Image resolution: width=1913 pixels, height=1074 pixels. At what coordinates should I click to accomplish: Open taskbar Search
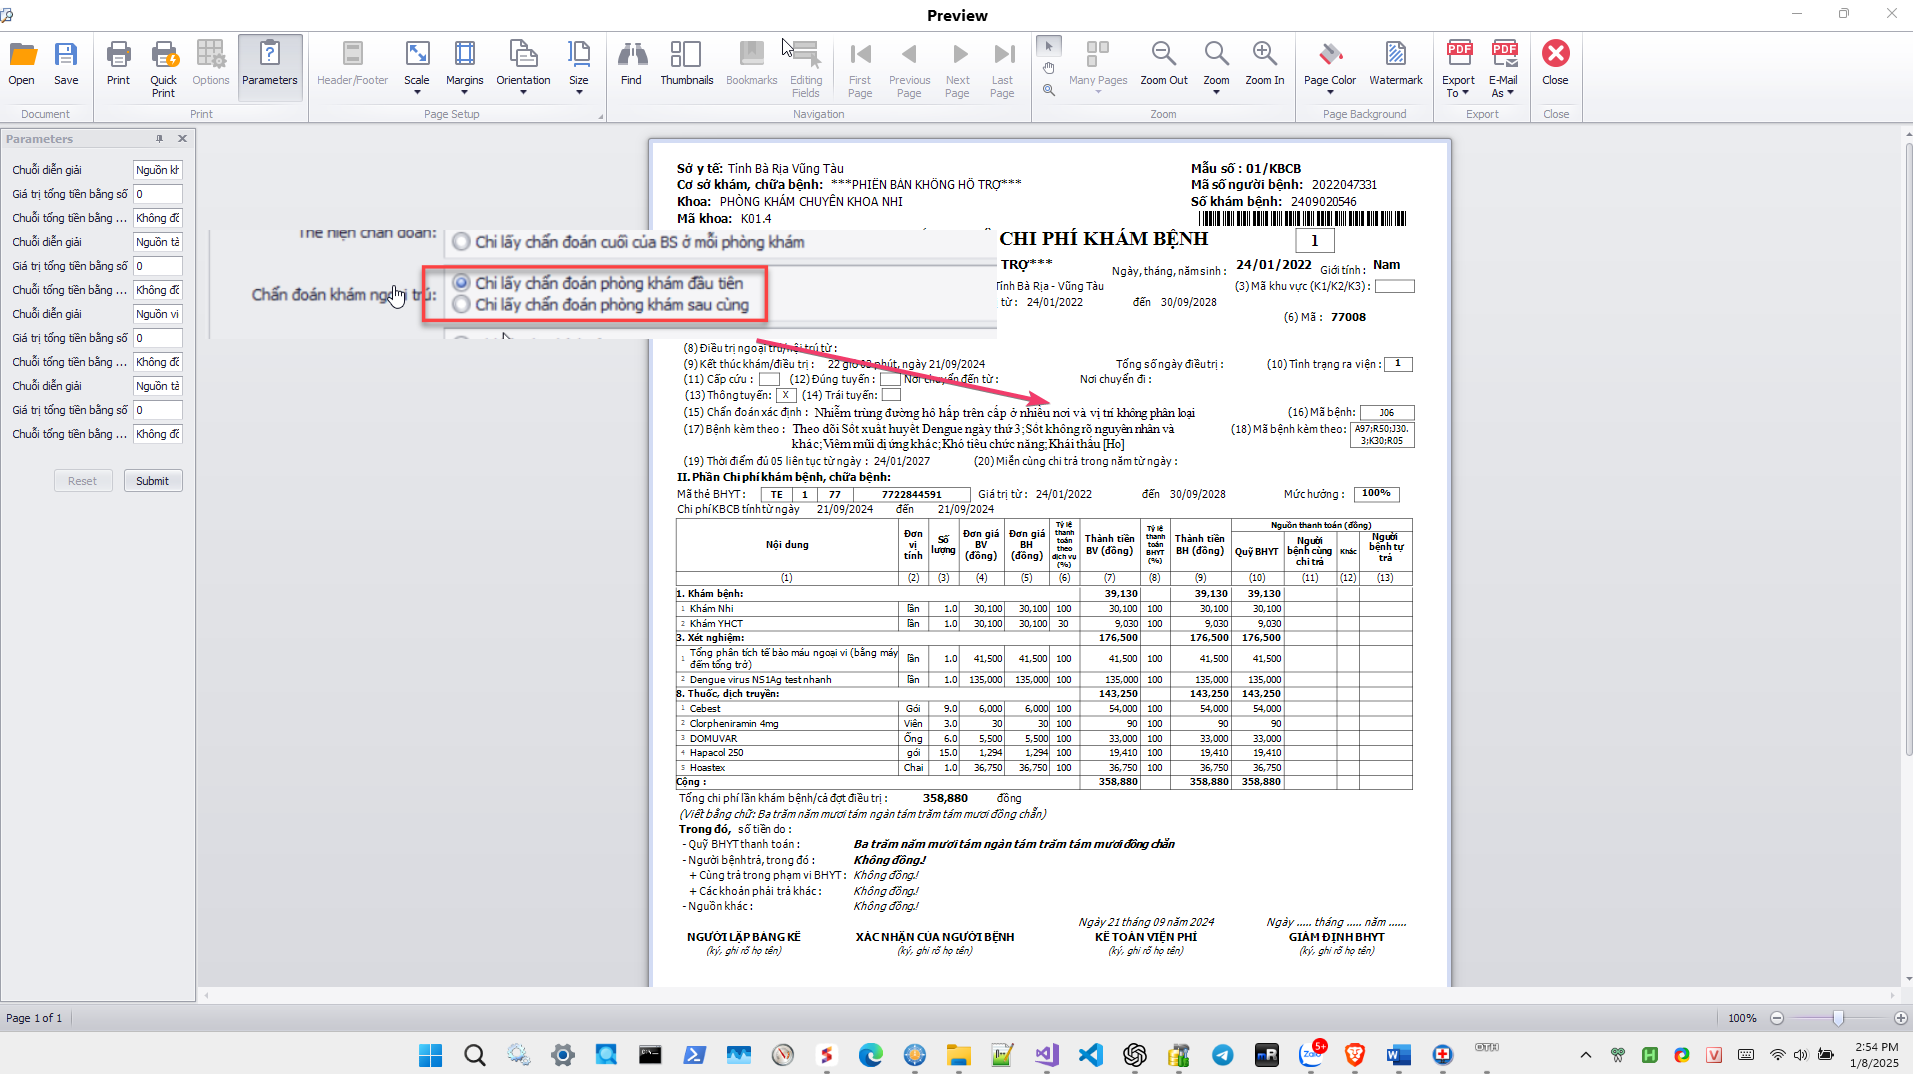pos(474,1055)
